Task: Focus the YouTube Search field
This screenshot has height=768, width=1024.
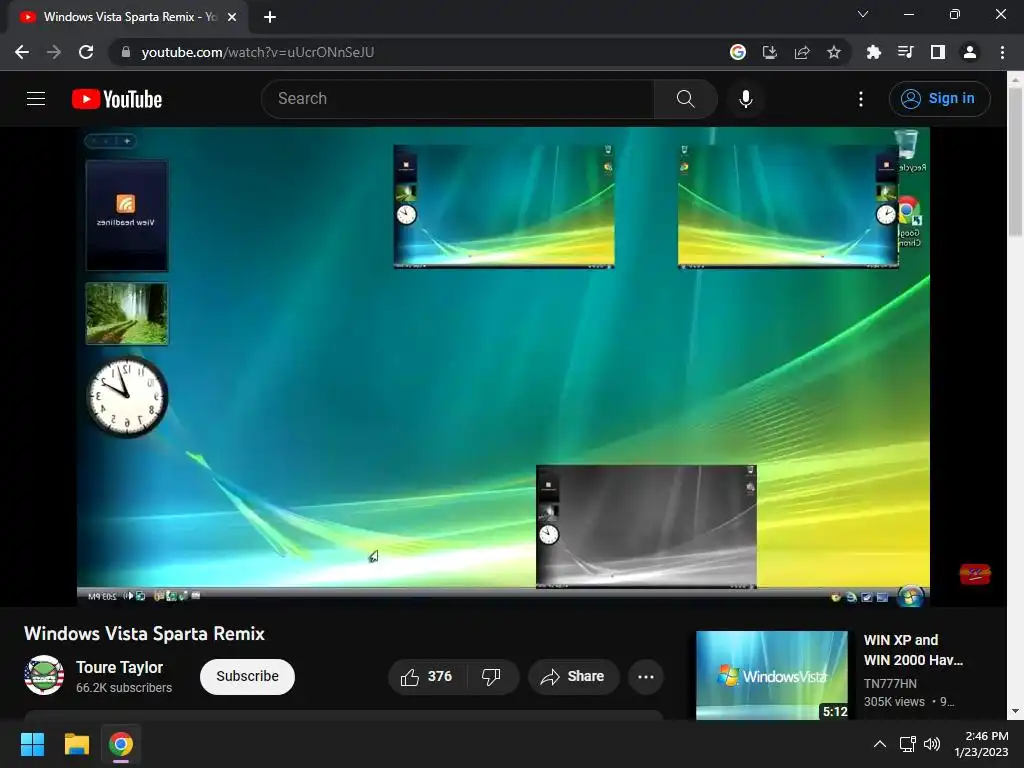Action: click(458, 99)
